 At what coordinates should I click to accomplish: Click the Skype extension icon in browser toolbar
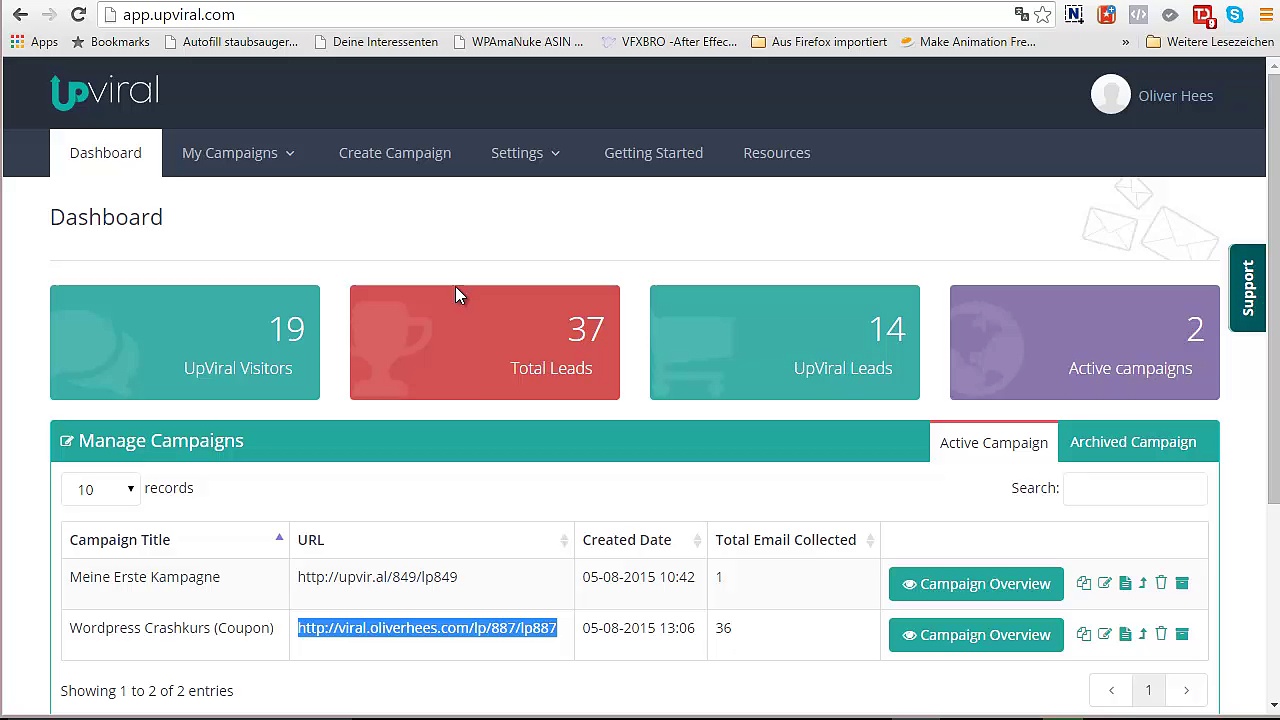(1235, 14)
